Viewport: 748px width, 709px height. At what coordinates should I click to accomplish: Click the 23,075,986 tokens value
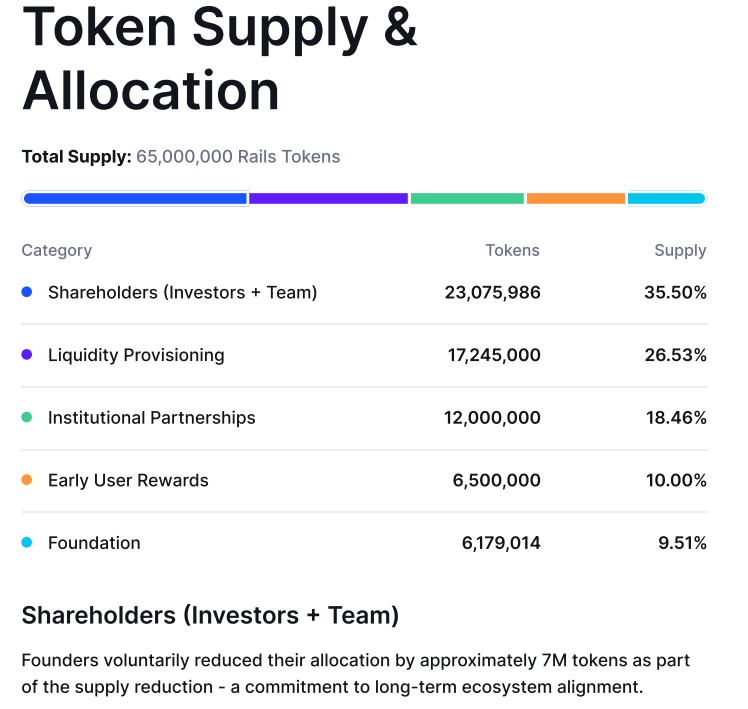(492, 292)
